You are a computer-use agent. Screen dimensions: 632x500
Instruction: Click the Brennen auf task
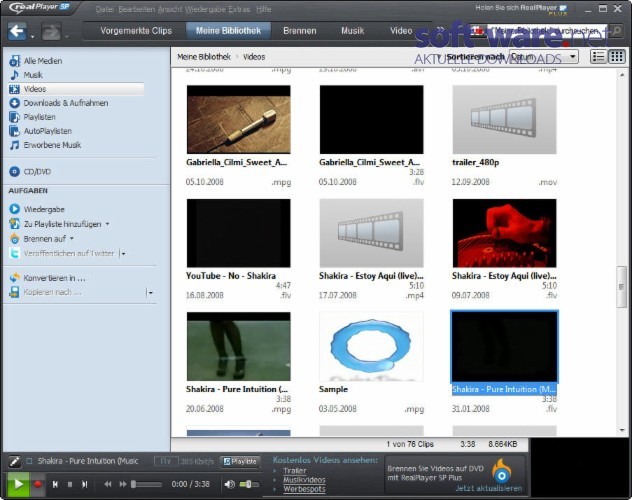click(44, 239)
